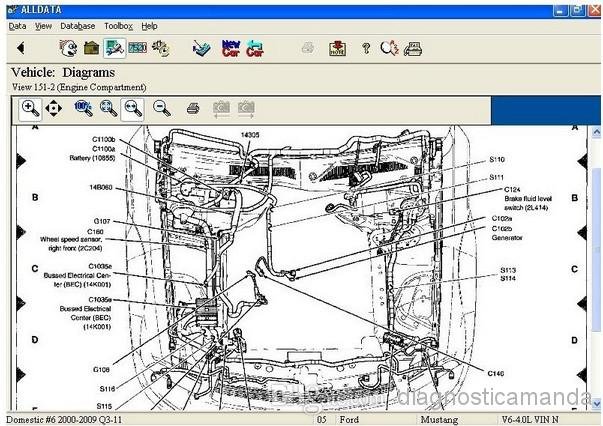Click the next image camera icon
Viewport: 603px width, 426px height.
246,109
